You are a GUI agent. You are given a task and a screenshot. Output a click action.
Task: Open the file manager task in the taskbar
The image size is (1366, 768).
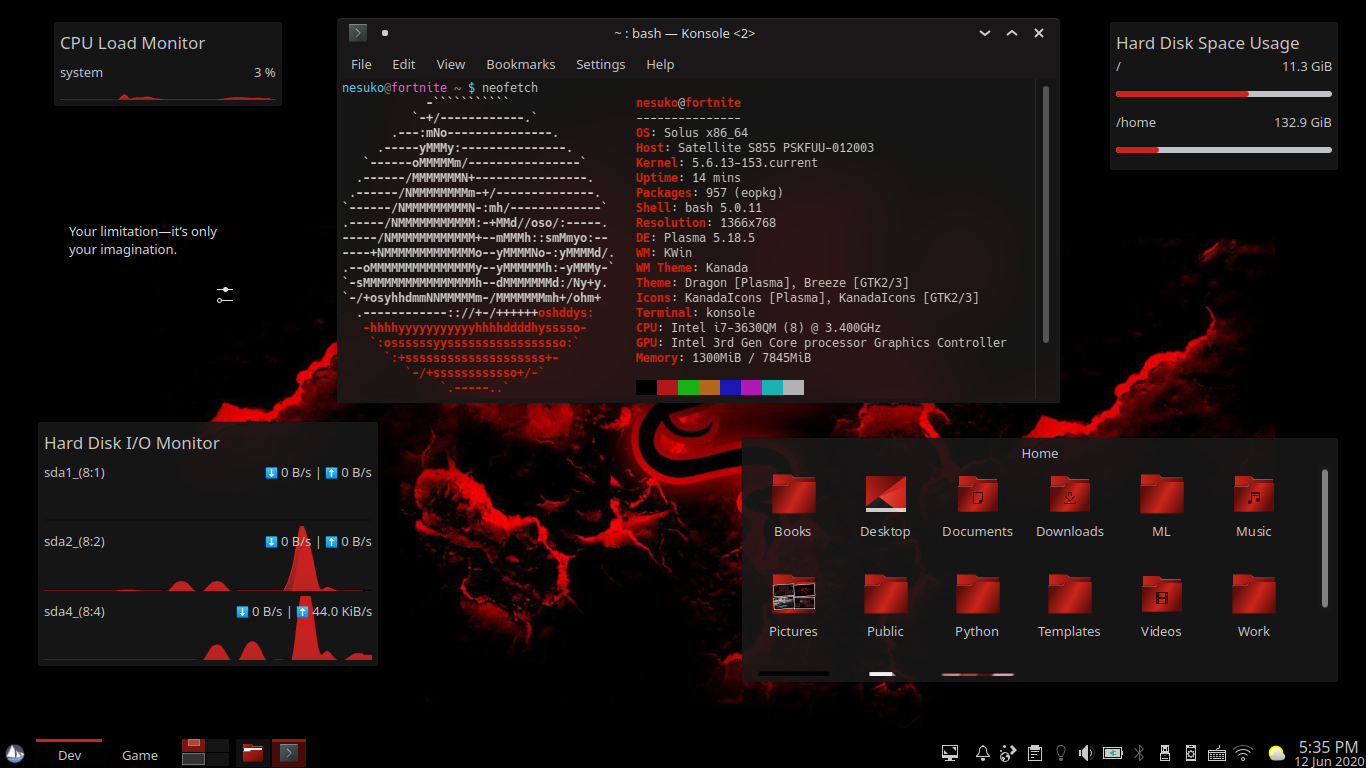pyautogui.click(x=253, y=753)
